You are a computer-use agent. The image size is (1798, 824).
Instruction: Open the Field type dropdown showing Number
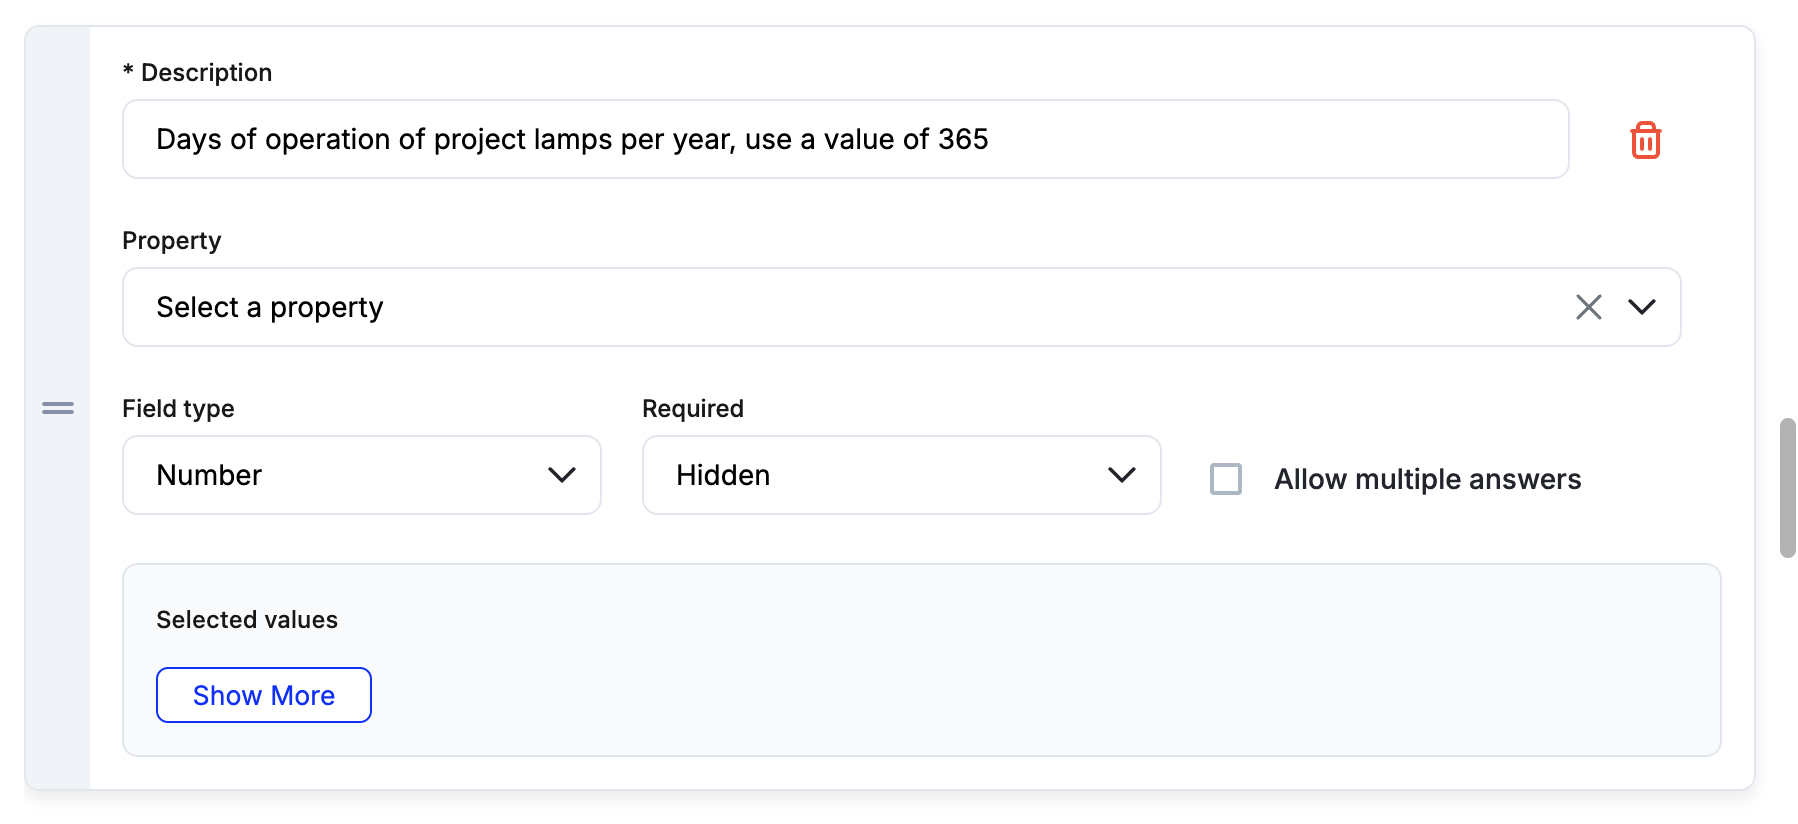click(x=340, y=475)
